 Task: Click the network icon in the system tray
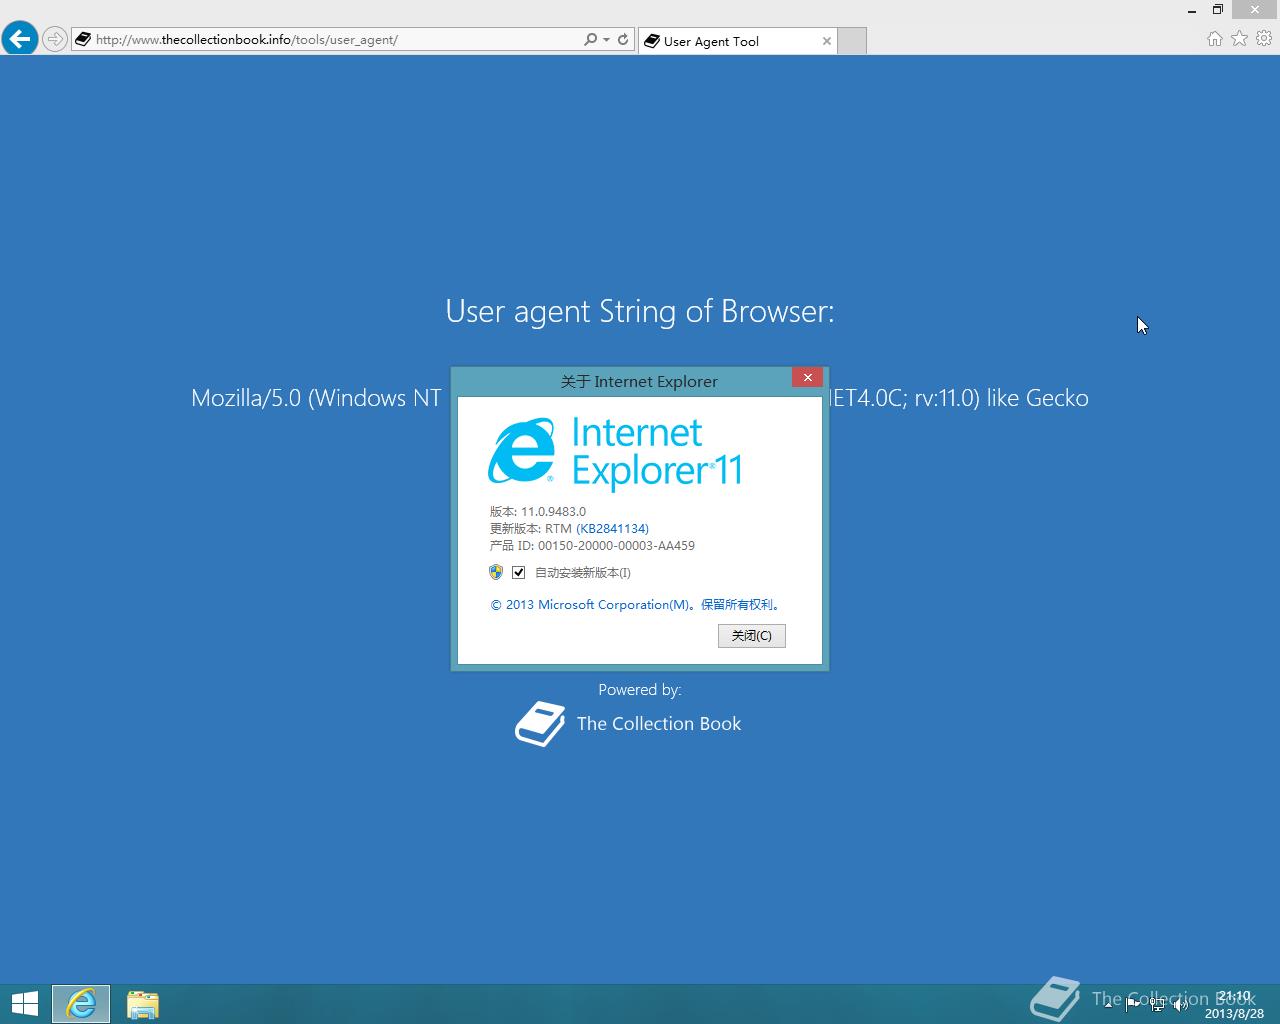click(x=1157, y=1005)
